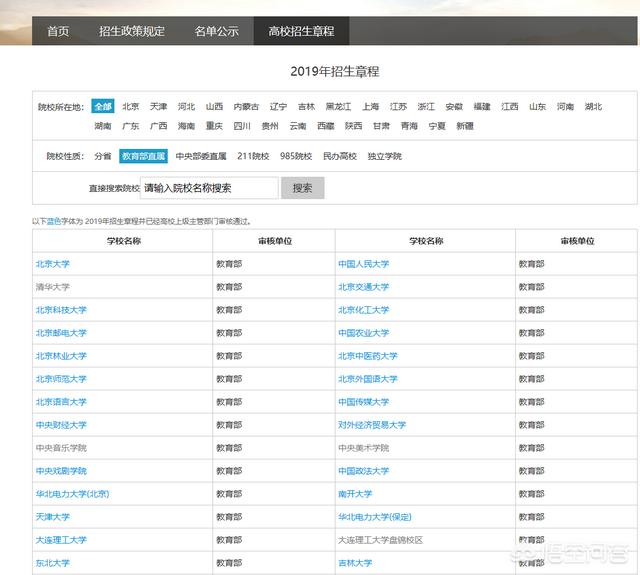Open 华北电力大学(保定) link

pos(375,517)
